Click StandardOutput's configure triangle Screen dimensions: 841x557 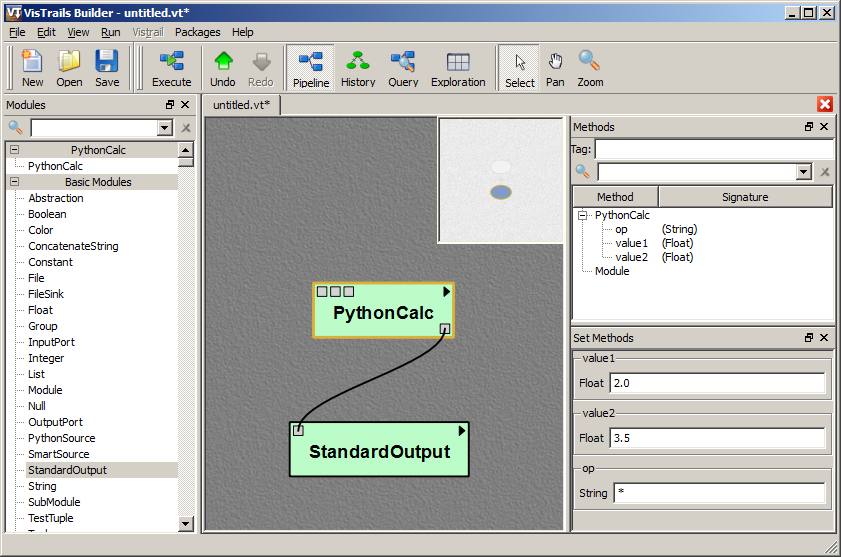coord(462,430)
